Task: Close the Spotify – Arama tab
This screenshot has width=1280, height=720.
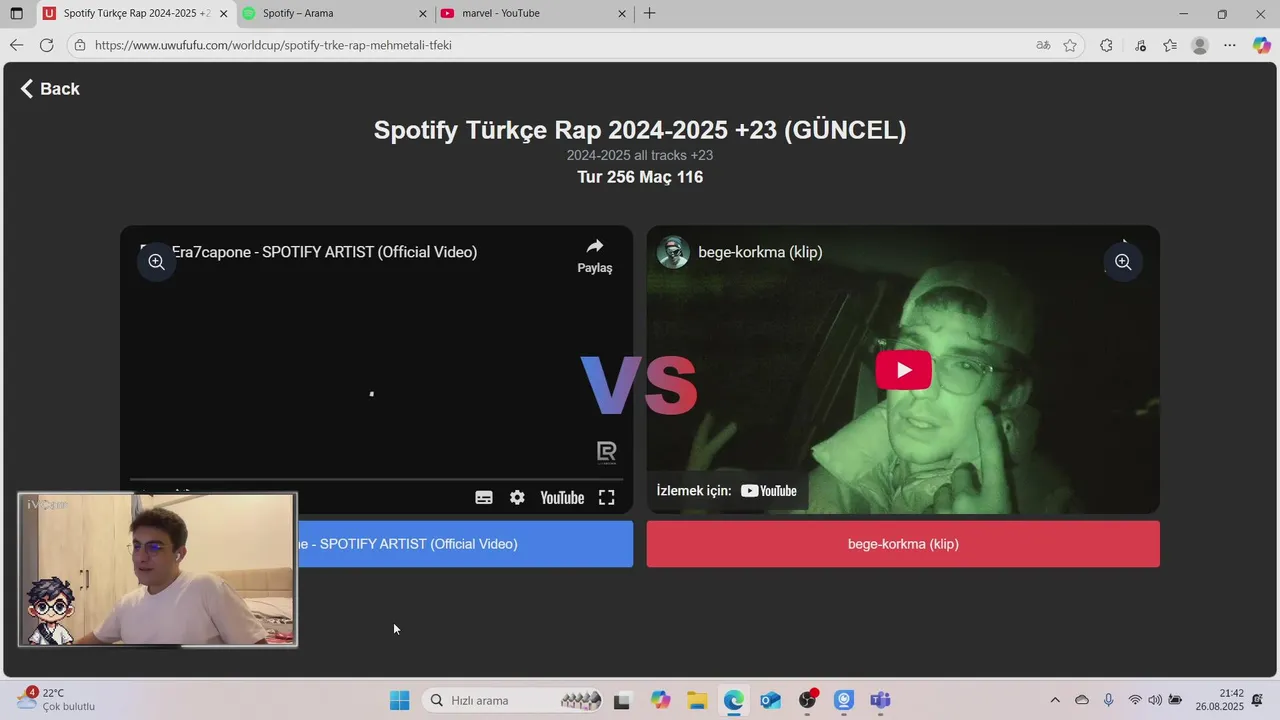Action: click(x=423, y=14)
